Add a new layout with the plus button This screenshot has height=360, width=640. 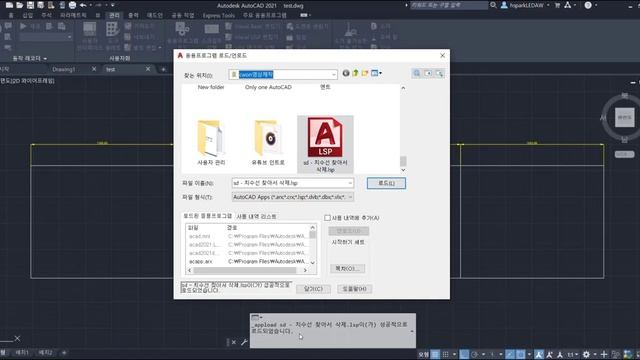pyautogui.click(x=64, y=352)
